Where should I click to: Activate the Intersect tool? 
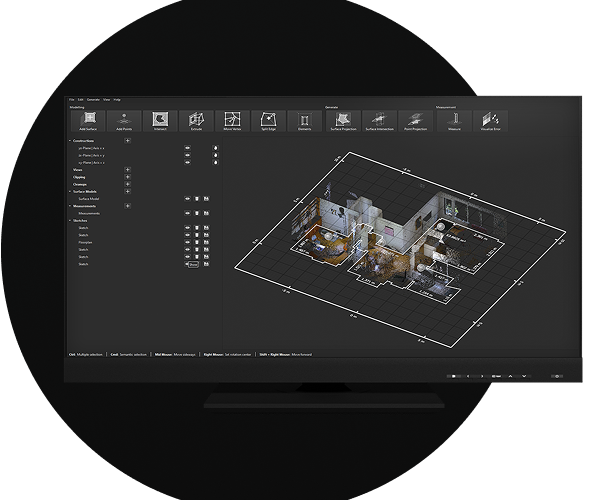tap(160, 121)
